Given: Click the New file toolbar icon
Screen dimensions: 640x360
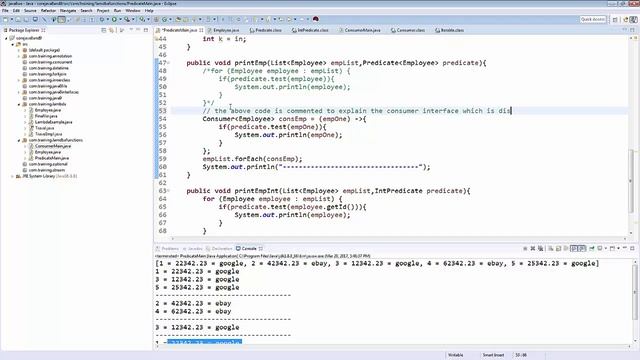Looking at the screenshot, I should point(5,19).
